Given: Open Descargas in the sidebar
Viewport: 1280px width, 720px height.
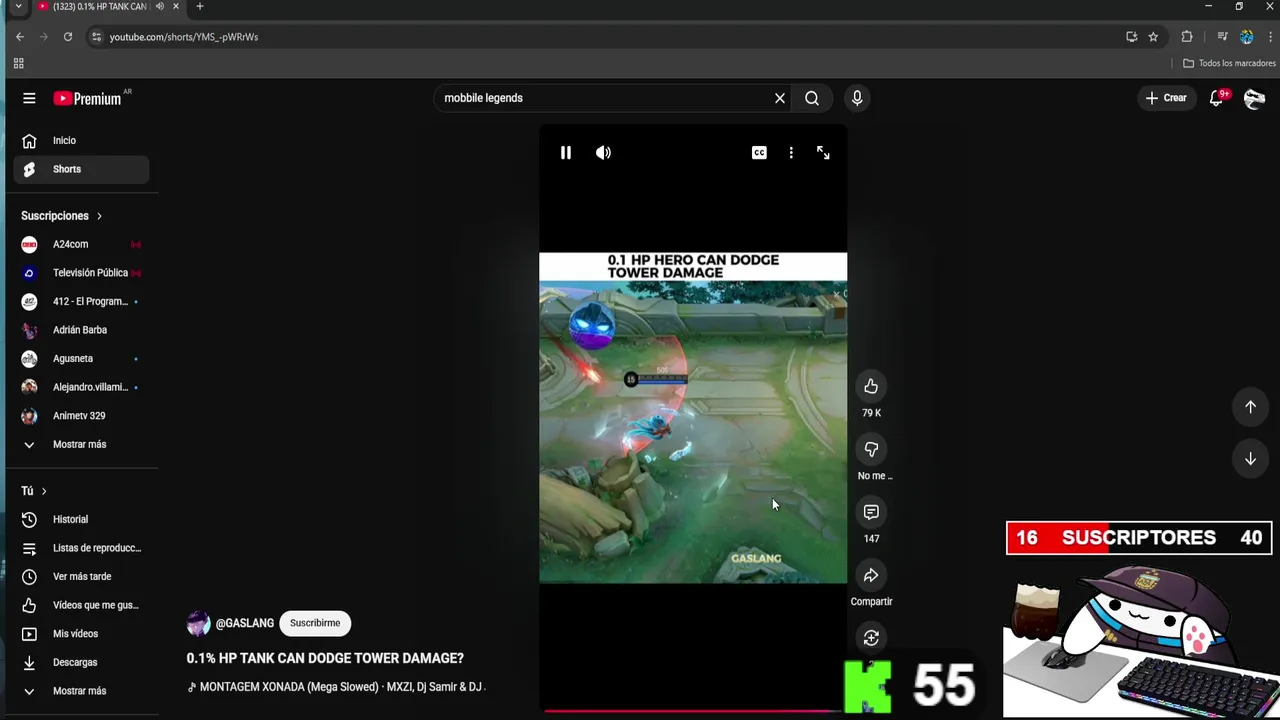Looking at the screenshot, I should tap(81, 662).
